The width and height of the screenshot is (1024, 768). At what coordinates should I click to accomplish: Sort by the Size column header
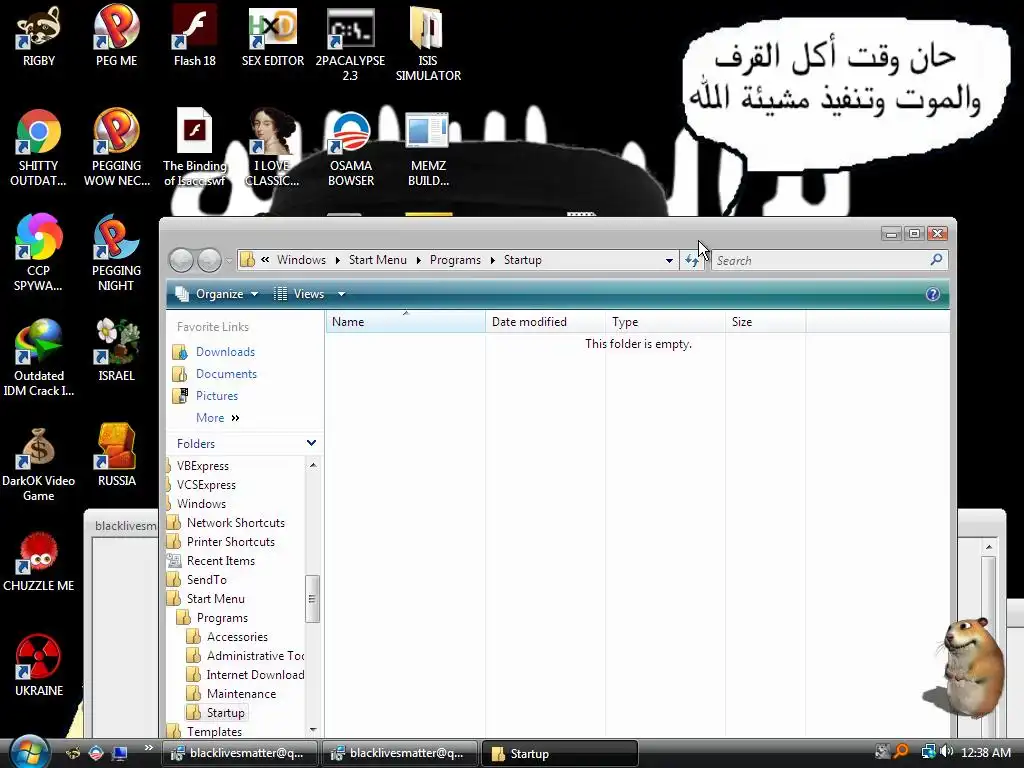point(765,322)
